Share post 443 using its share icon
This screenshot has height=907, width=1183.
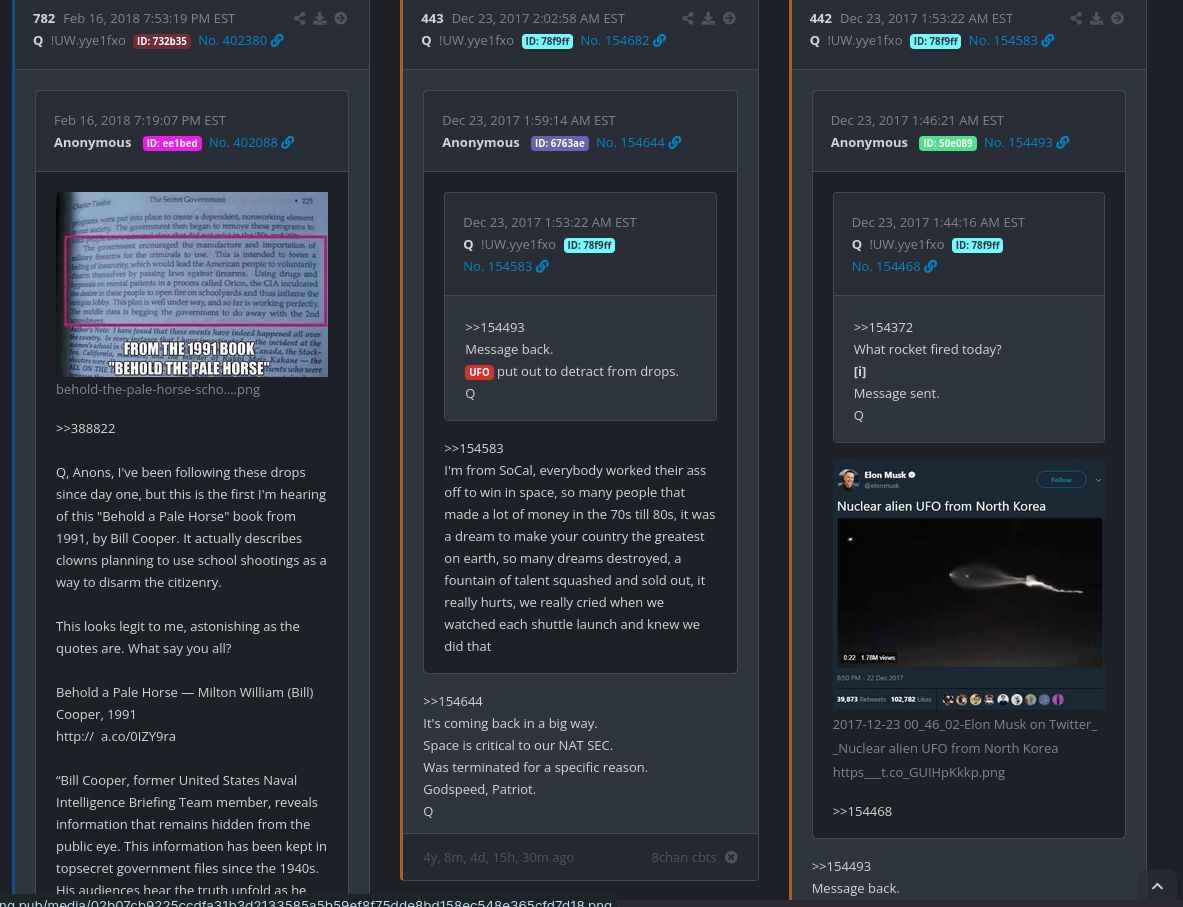tap(688, 18)
